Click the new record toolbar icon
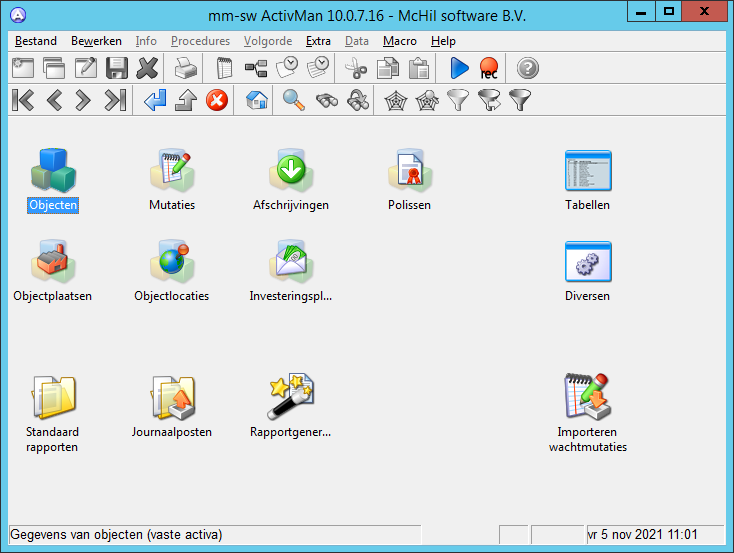This screenshot has width=734, height=553. (22, 68)
